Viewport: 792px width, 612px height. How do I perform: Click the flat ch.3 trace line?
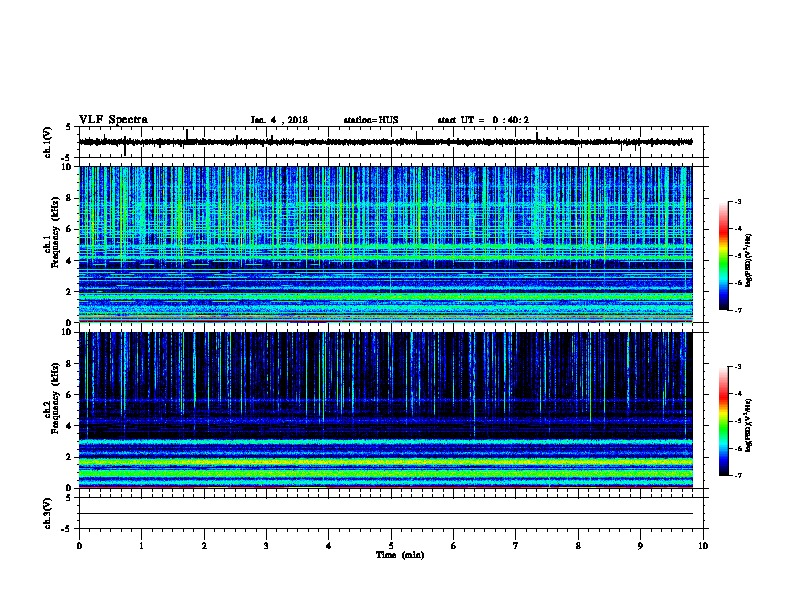pos(385,514)
